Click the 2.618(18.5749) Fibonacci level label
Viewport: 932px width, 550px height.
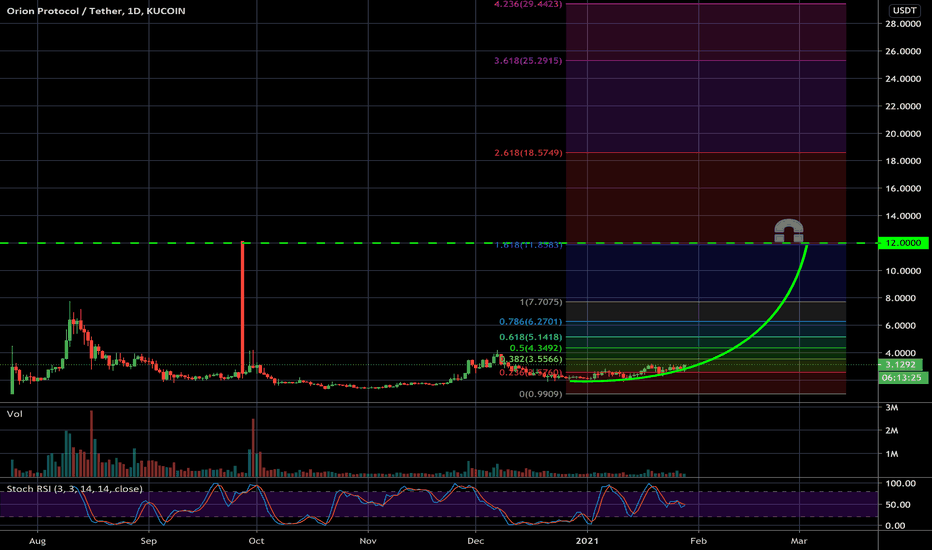[x=528, y=153]
